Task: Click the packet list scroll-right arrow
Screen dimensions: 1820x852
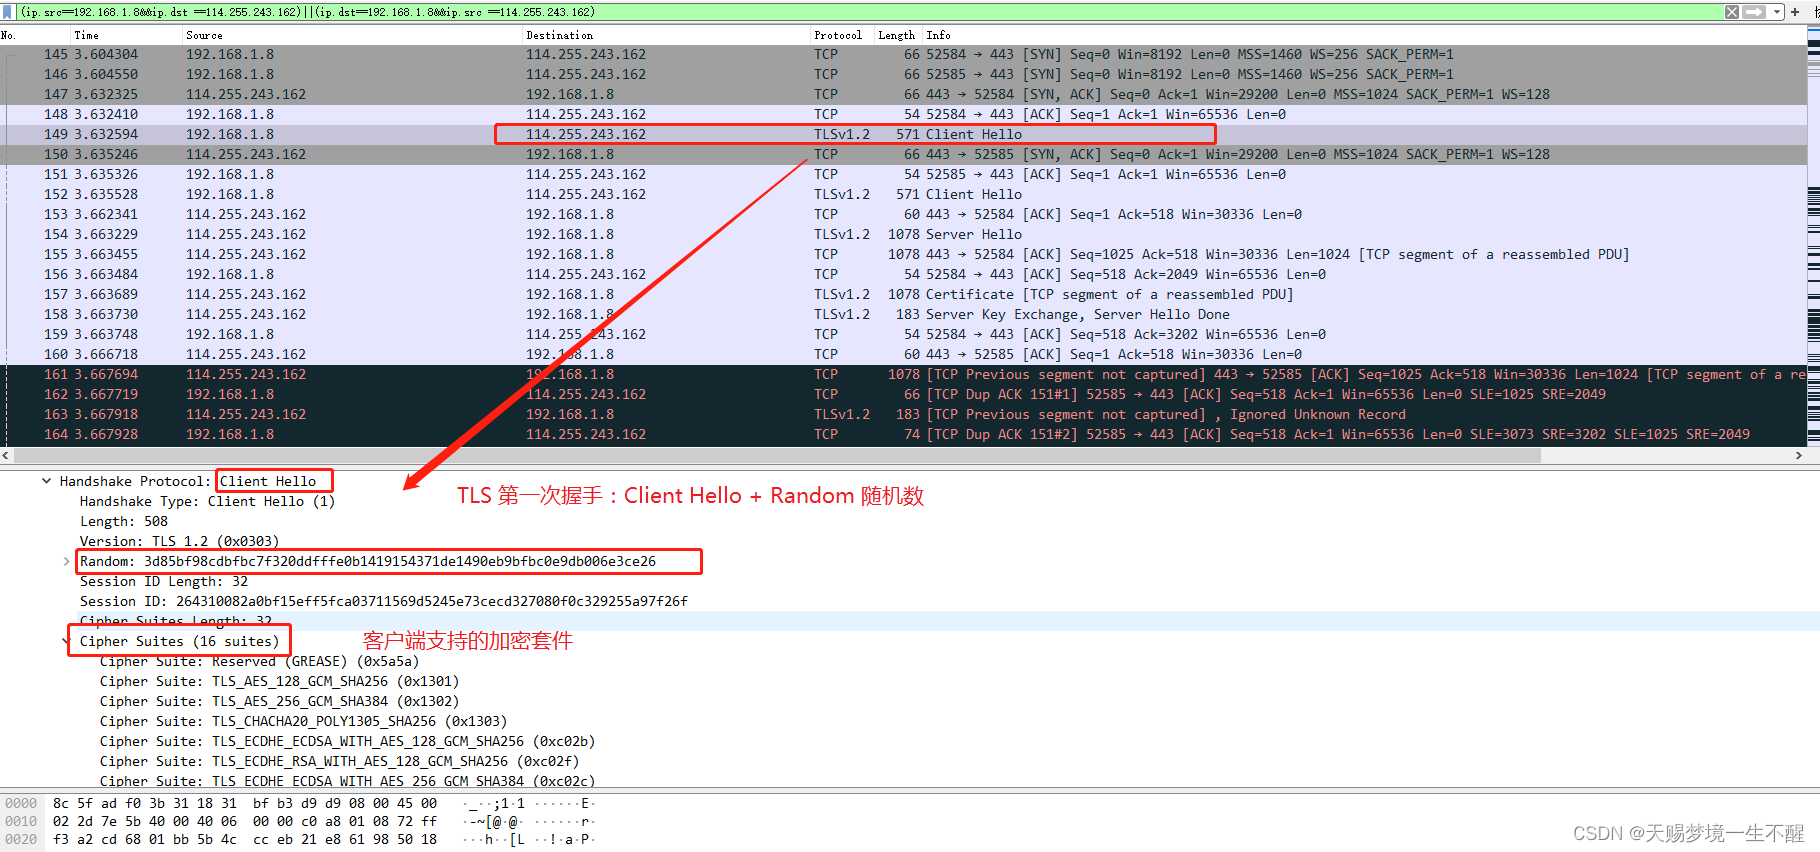Action: [x=1799, y=455]
